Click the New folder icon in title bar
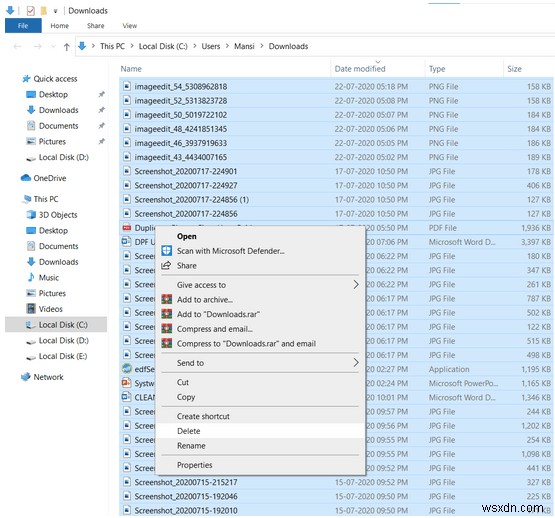This screenshot has height=518, width=555. (x=44, y=11)
